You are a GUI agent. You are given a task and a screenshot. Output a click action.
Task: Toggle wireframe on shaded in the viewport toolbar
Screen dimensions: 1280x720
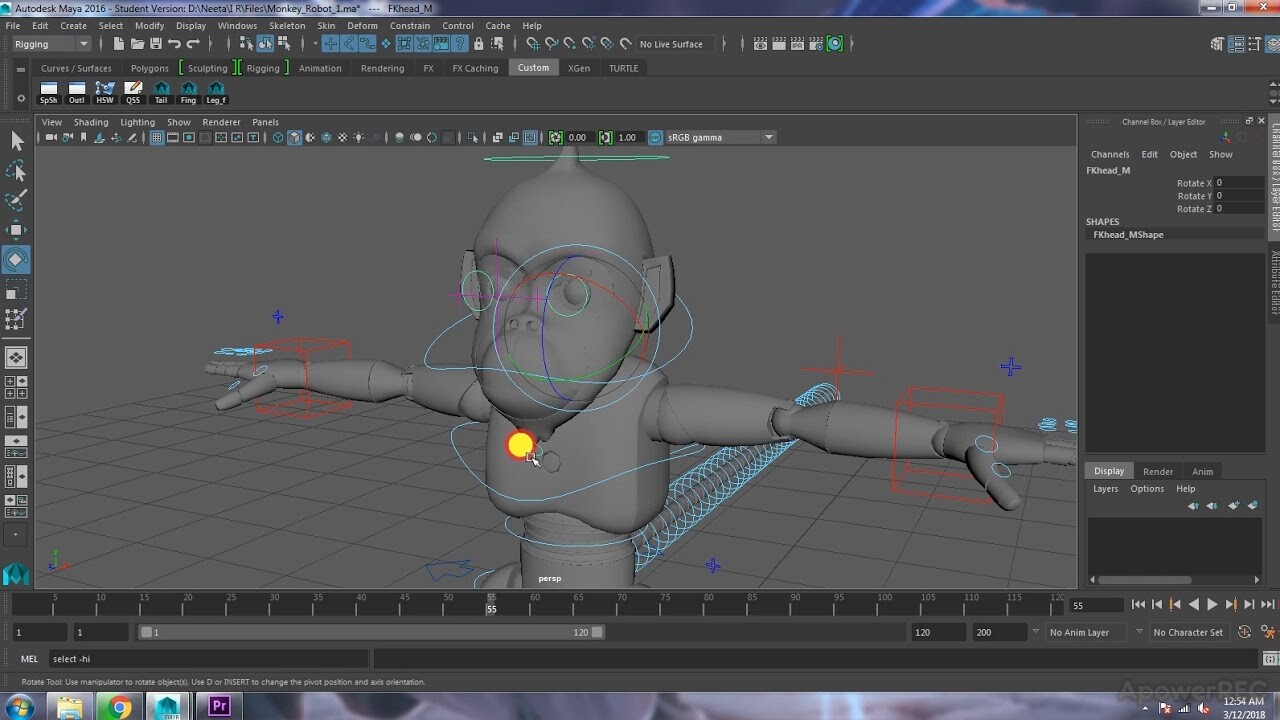pyautogui.click(x=311, y=137)
